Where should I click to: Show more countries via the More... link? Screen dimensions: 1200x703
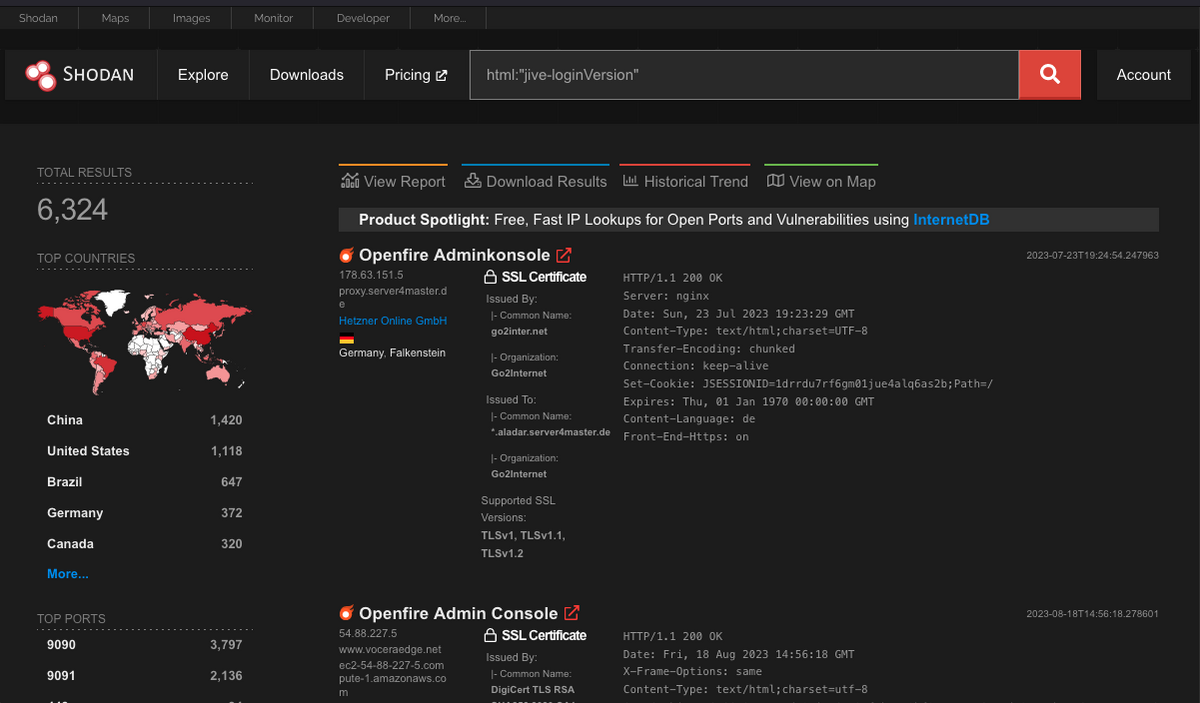[x=66, y=573]
